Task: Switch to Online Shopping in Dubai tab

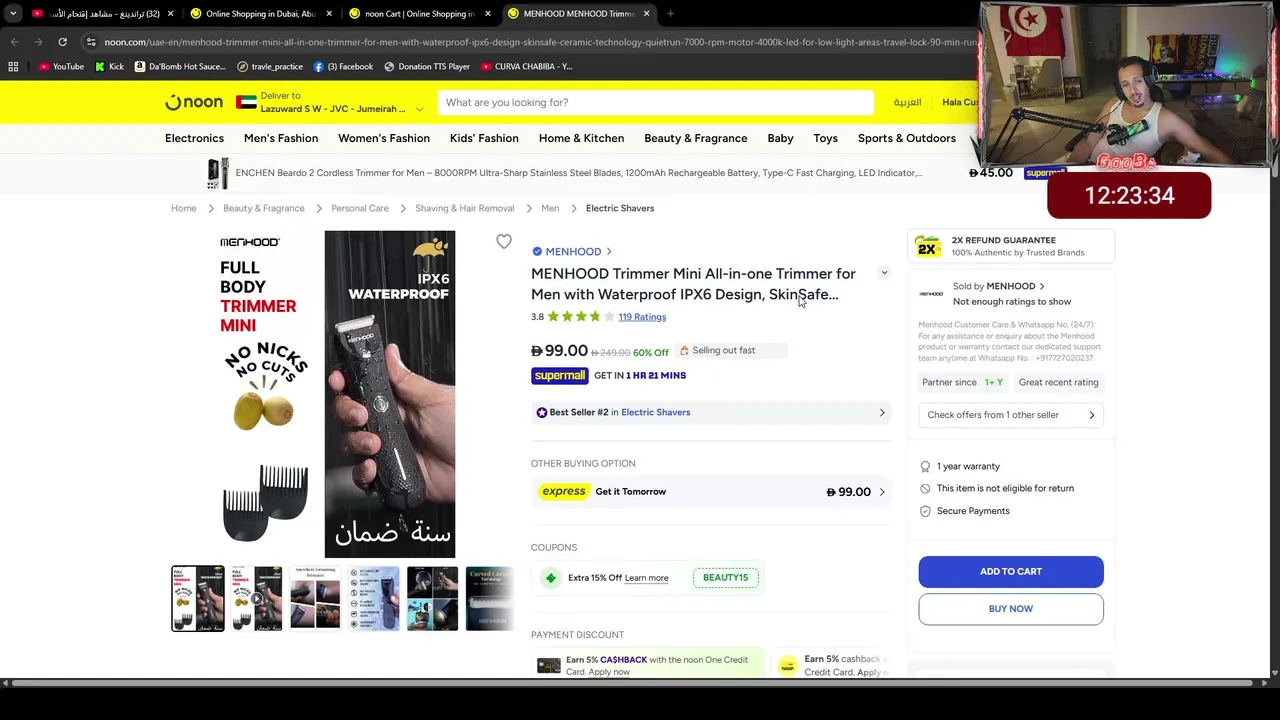Action: 261,13
